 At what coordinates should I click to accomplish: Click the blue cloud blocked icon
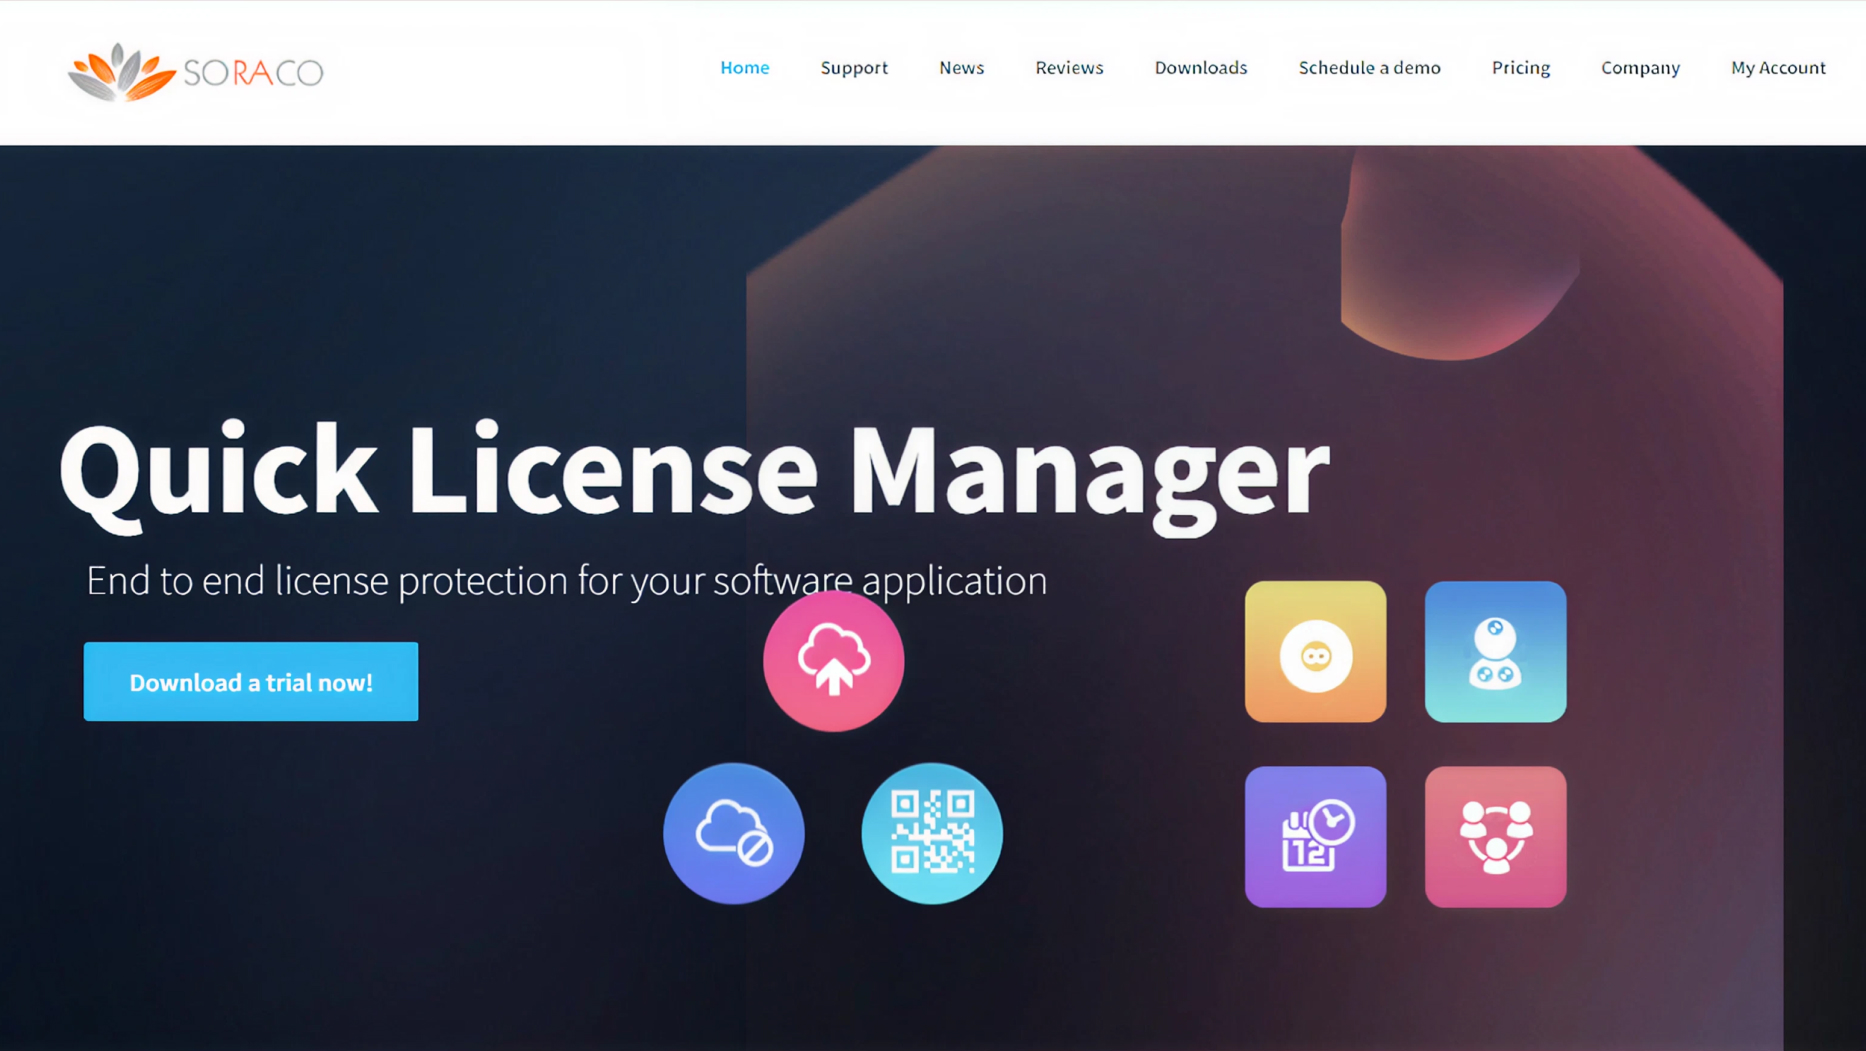(733, 833)
